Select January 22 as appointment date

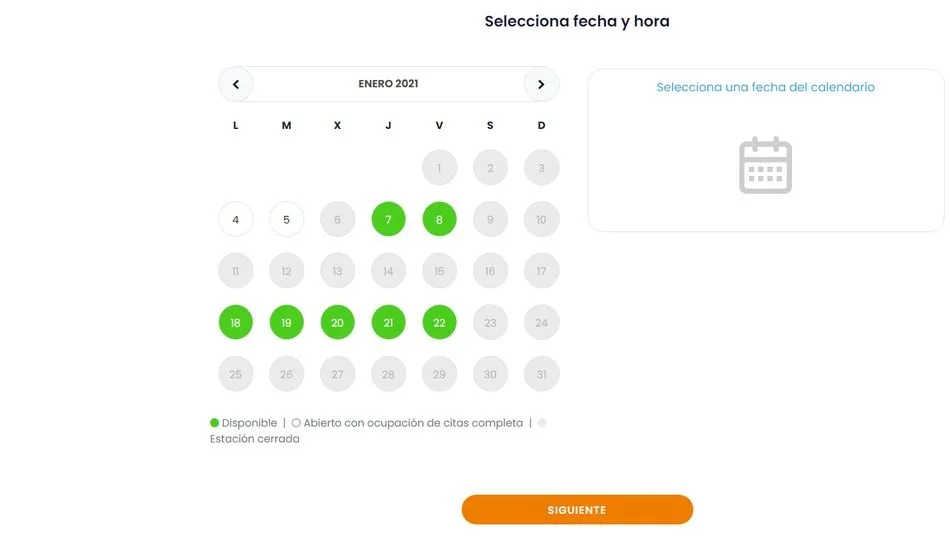pos(439,323)
